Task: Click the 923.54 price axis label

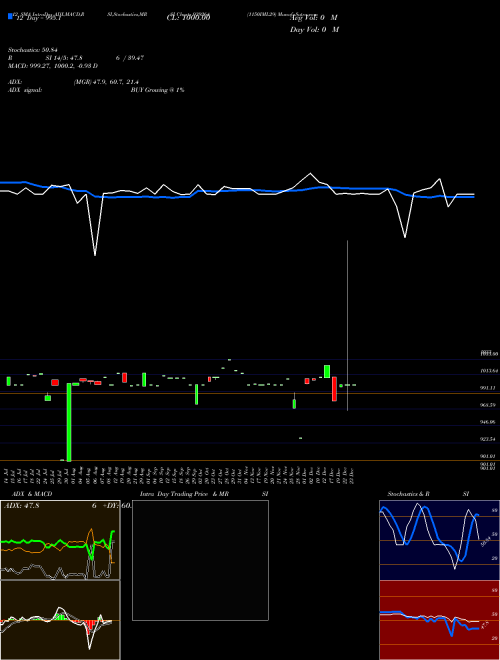Action: point(488,439)
